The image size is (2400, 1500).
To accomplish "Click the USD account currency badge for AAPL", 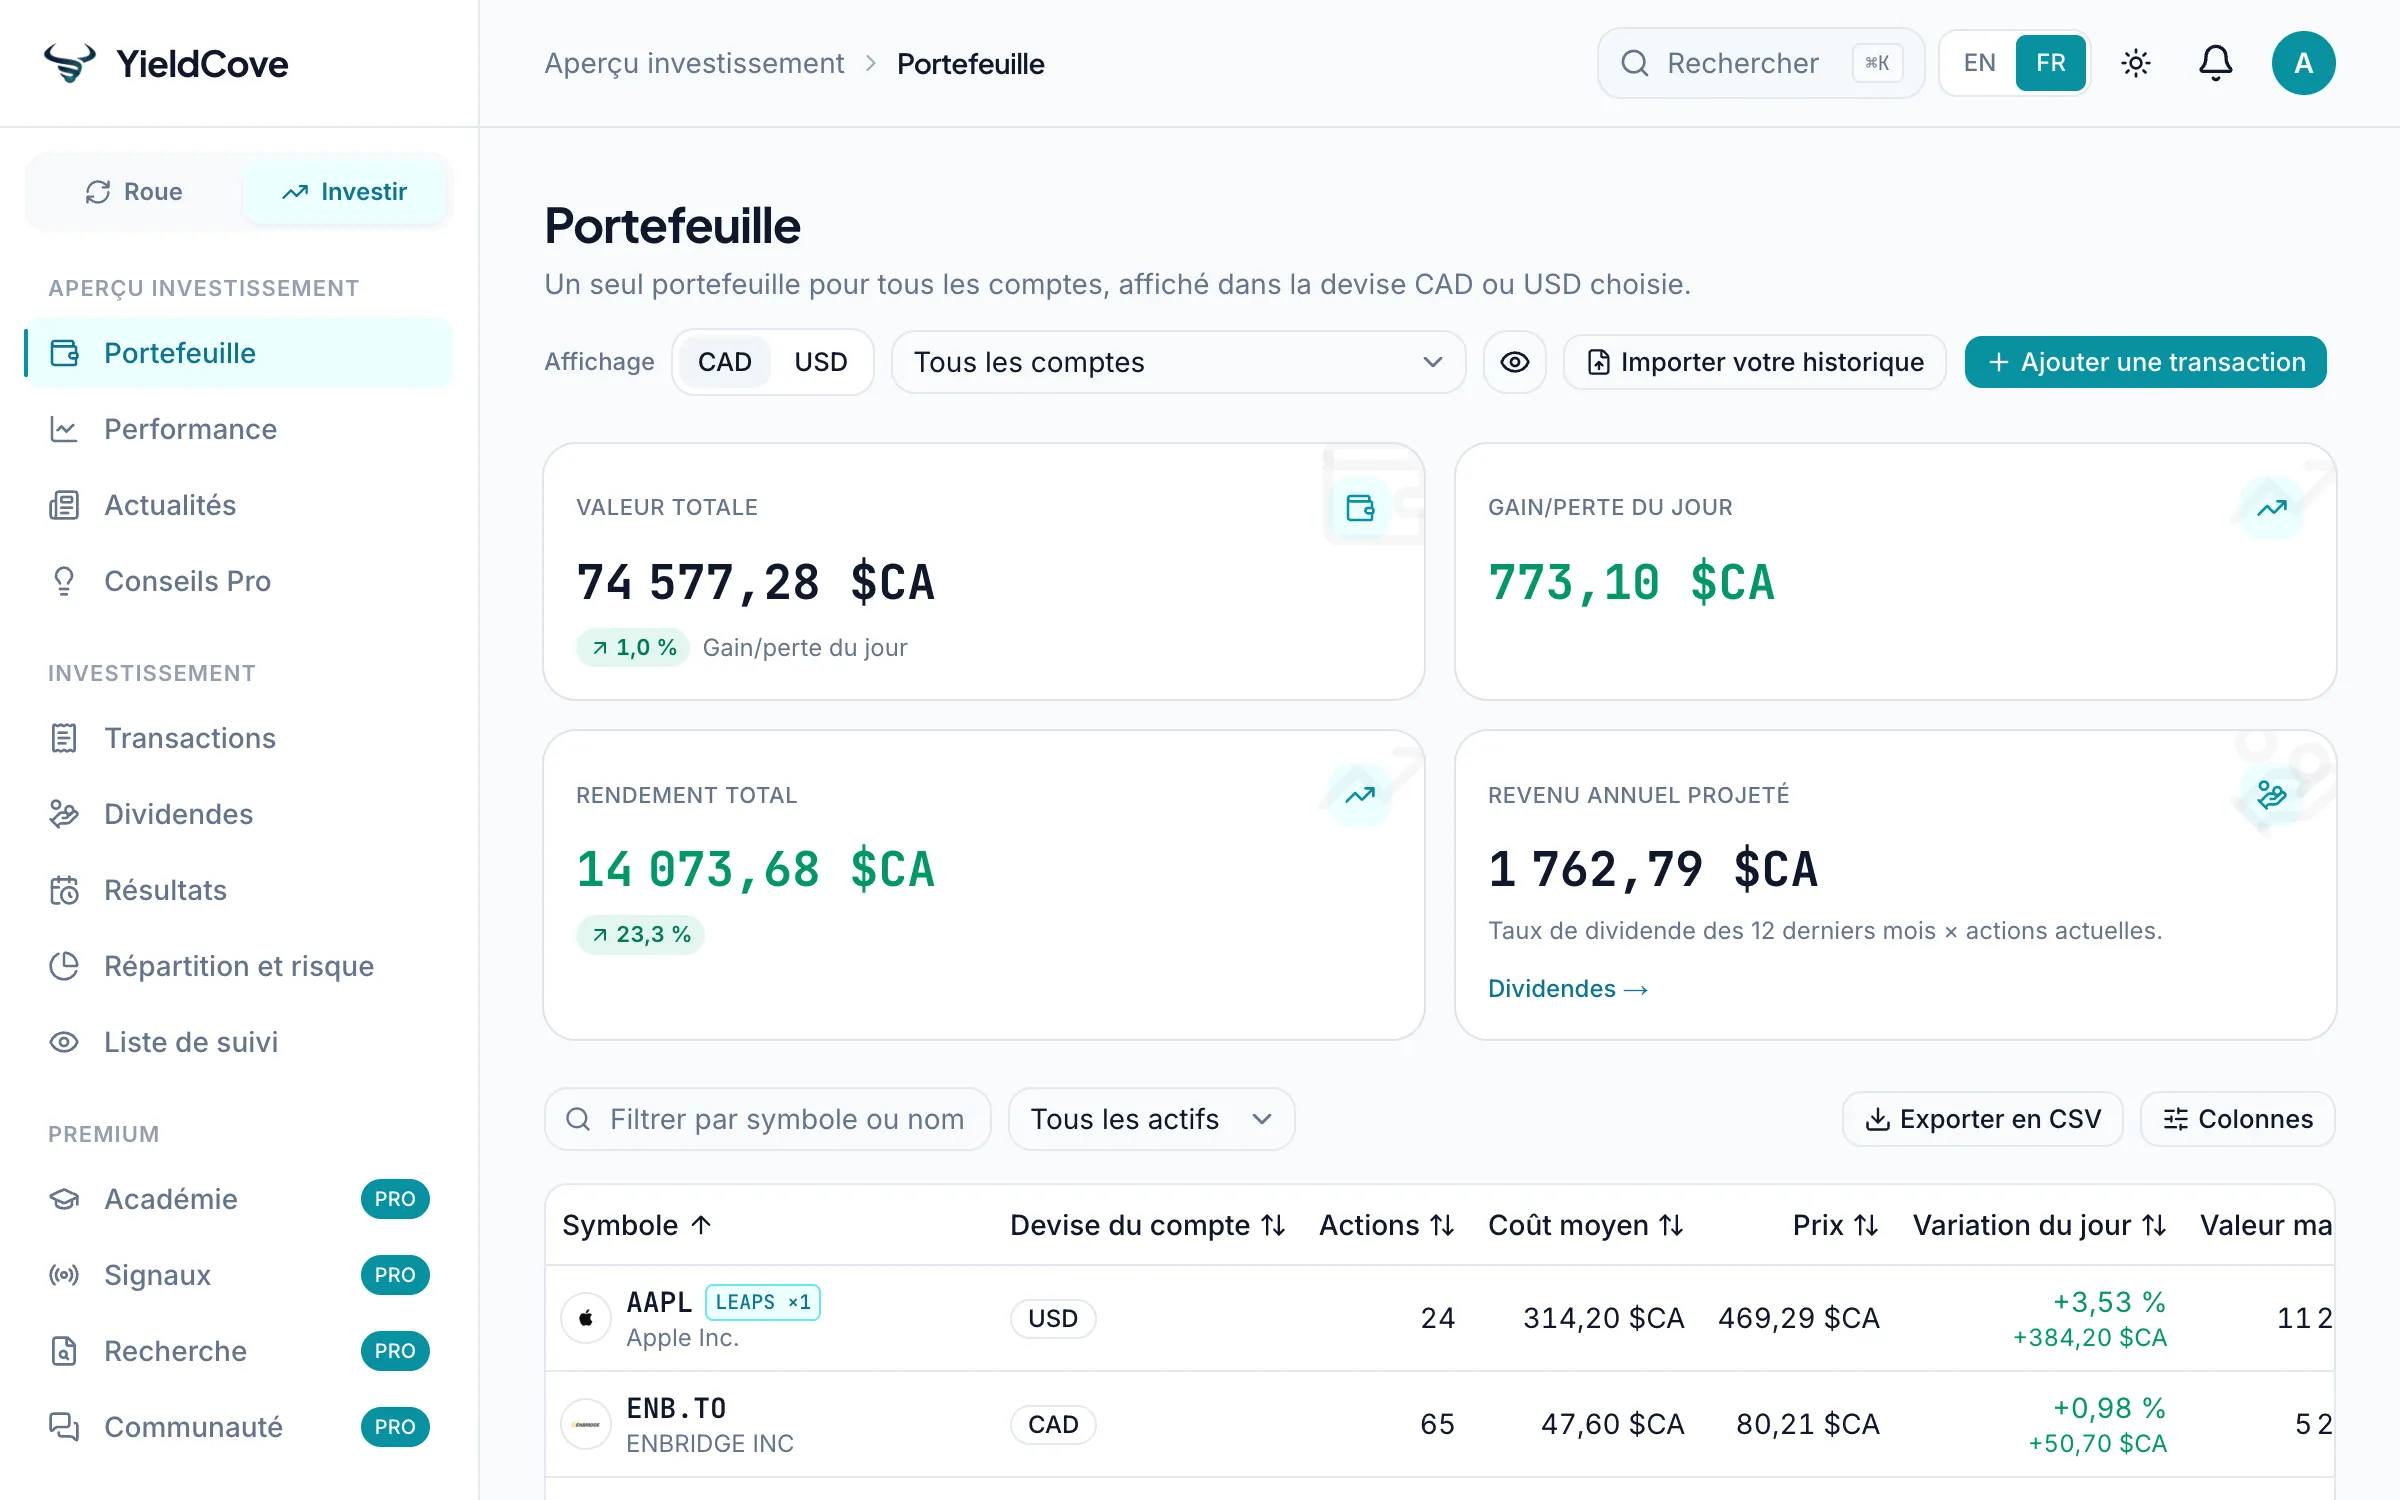I will pos(1053,1318).
